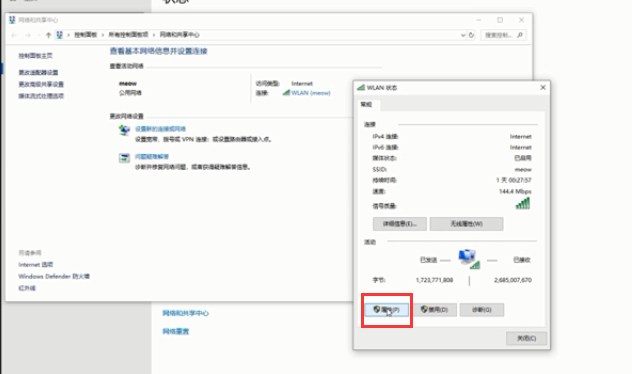Click the set up new connection icon
Image resolution: width=632 pixels, height=374 pixels.
point(124,130)
